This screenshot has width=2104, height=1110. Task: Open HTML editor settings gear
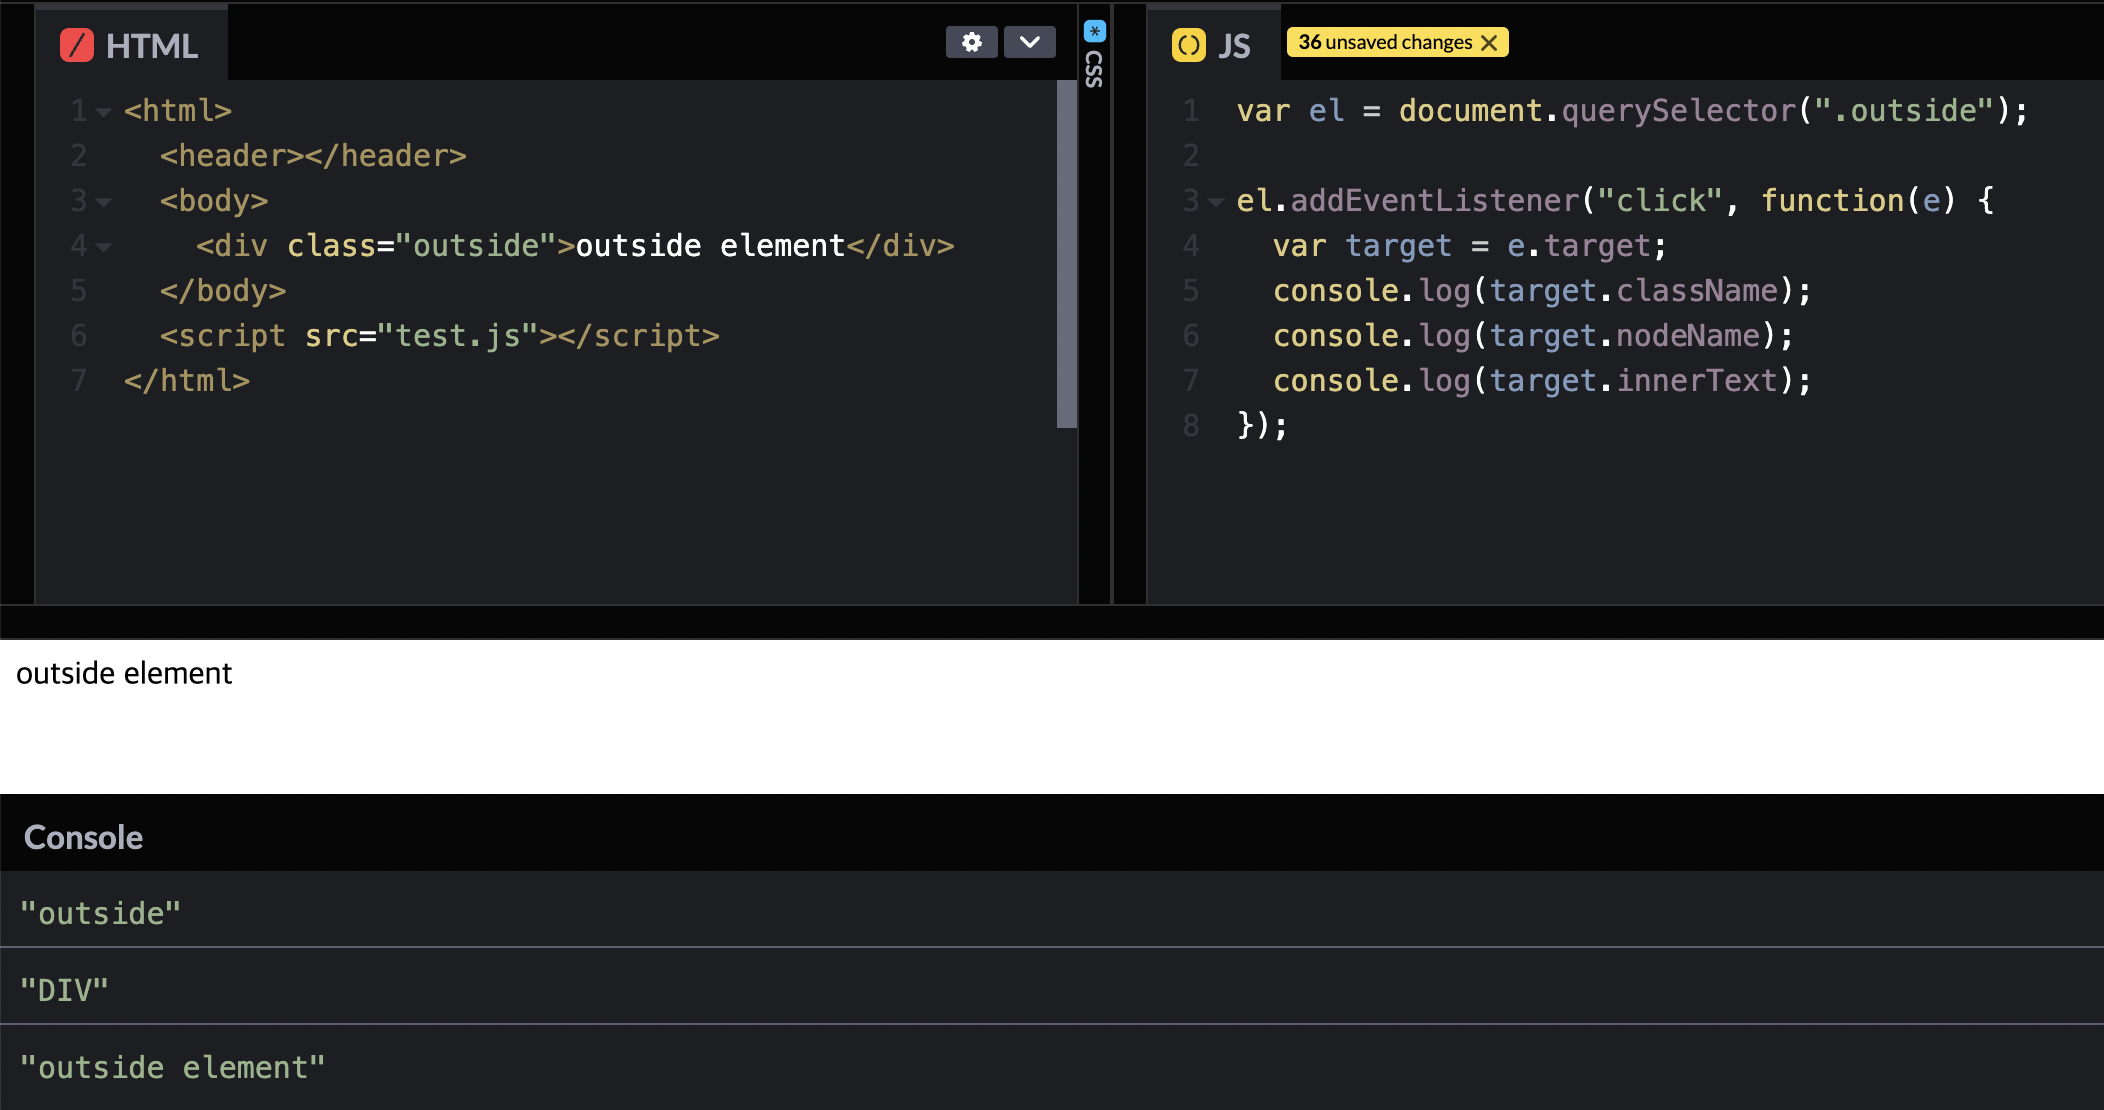[x=971, y=42]
